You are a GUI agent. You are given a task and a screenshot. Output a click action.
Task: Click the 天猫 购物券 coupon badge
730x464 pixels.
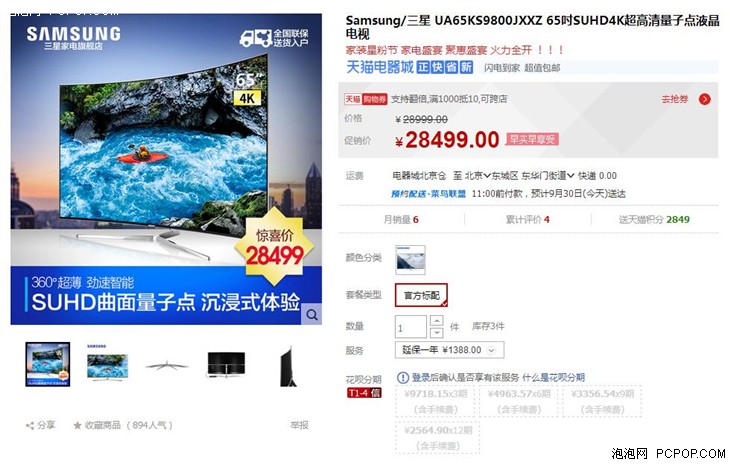click(365, 99)
